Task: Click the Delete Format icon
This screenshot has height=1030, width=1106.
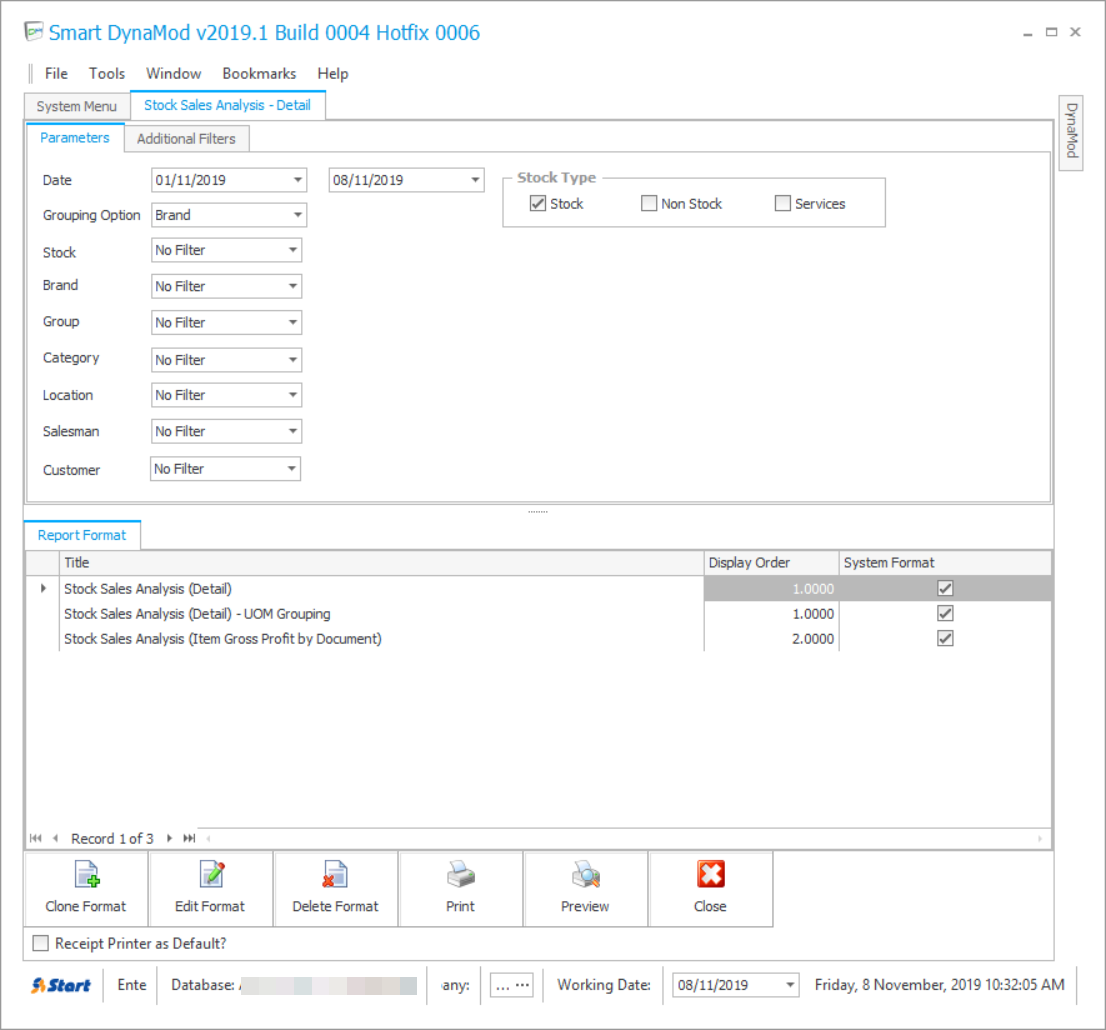Action: tap(335, 875)
